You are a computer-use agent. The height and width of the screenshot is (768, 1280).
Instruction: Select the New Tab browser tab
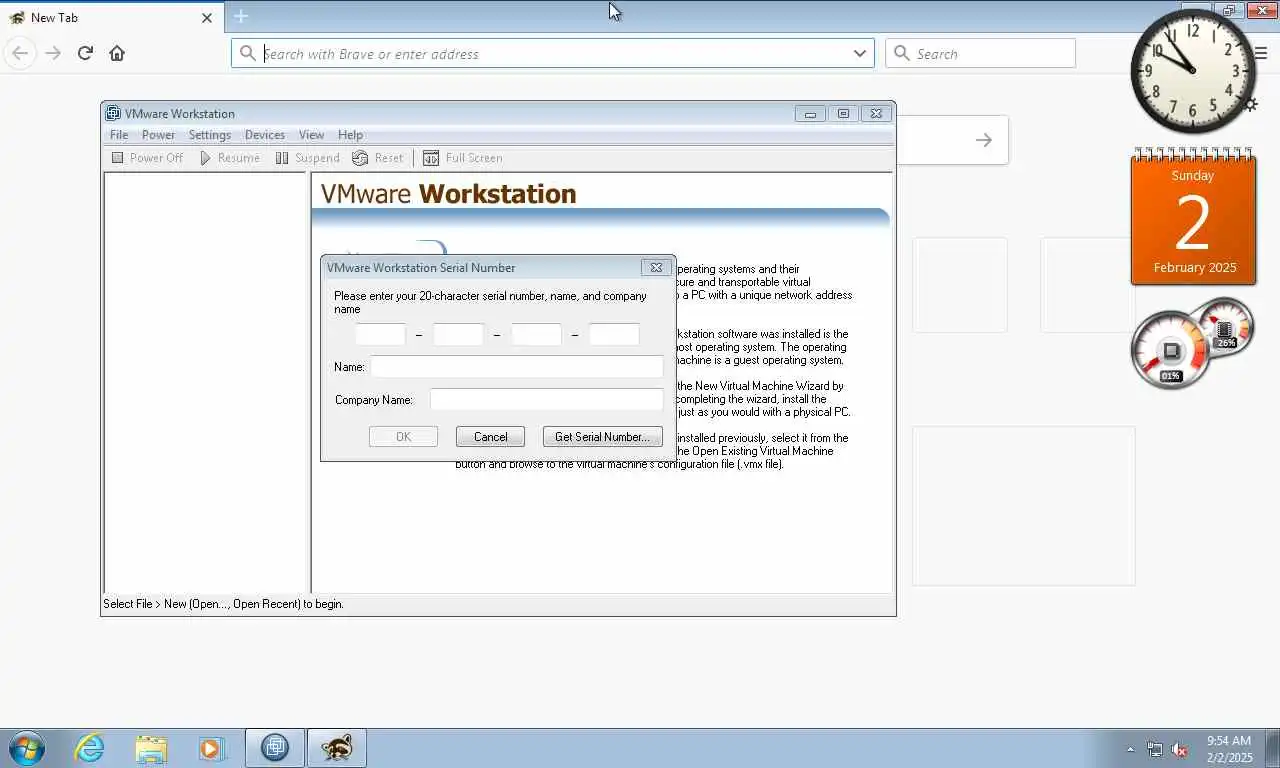coord(111,17)
